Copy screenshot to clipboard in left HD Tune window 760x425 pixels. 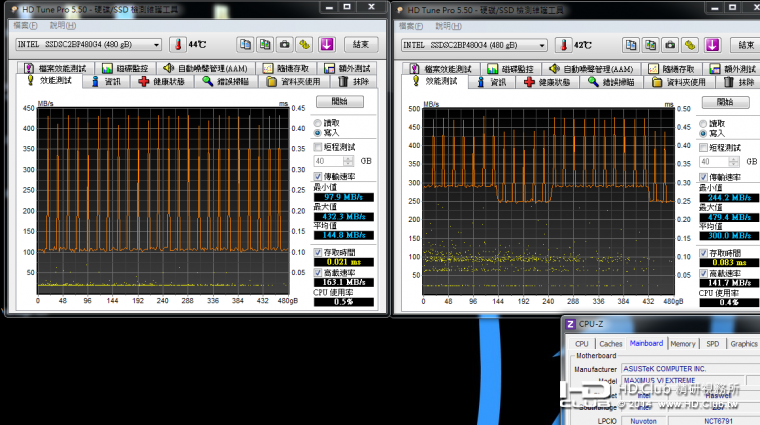(265, 45)
